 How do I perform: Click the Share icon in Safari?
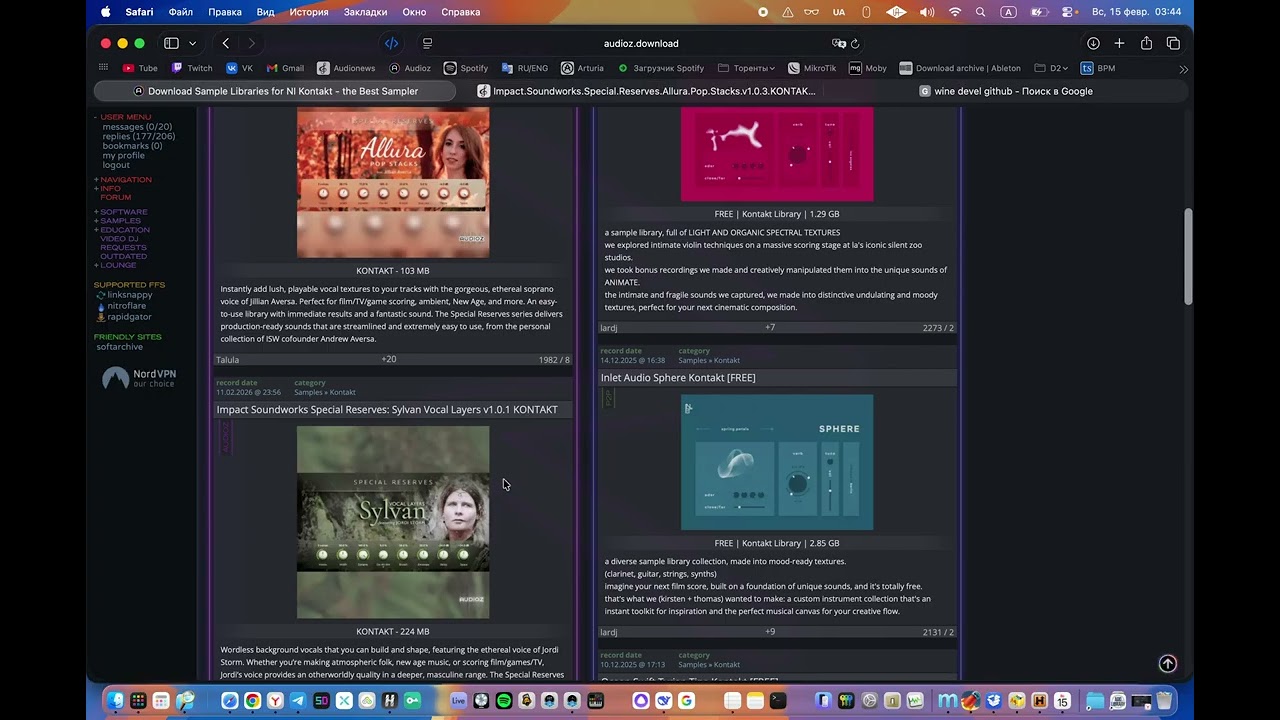pyautogui.click(x=1146, y=43)
